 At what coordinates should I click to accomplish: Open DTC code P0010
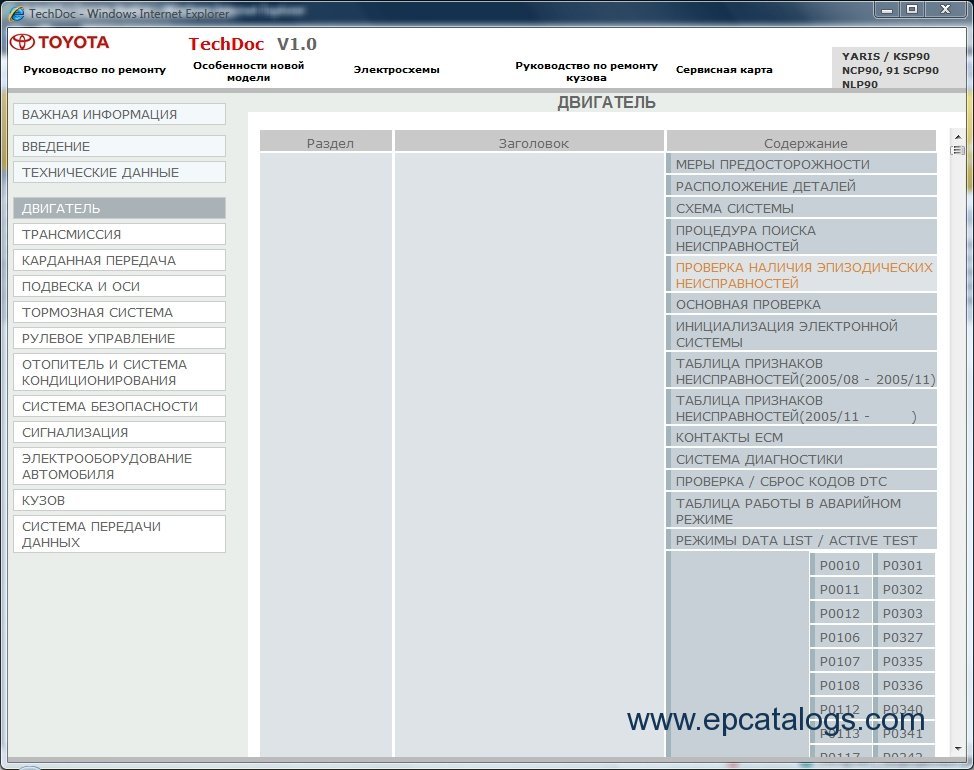pos(839,566)
